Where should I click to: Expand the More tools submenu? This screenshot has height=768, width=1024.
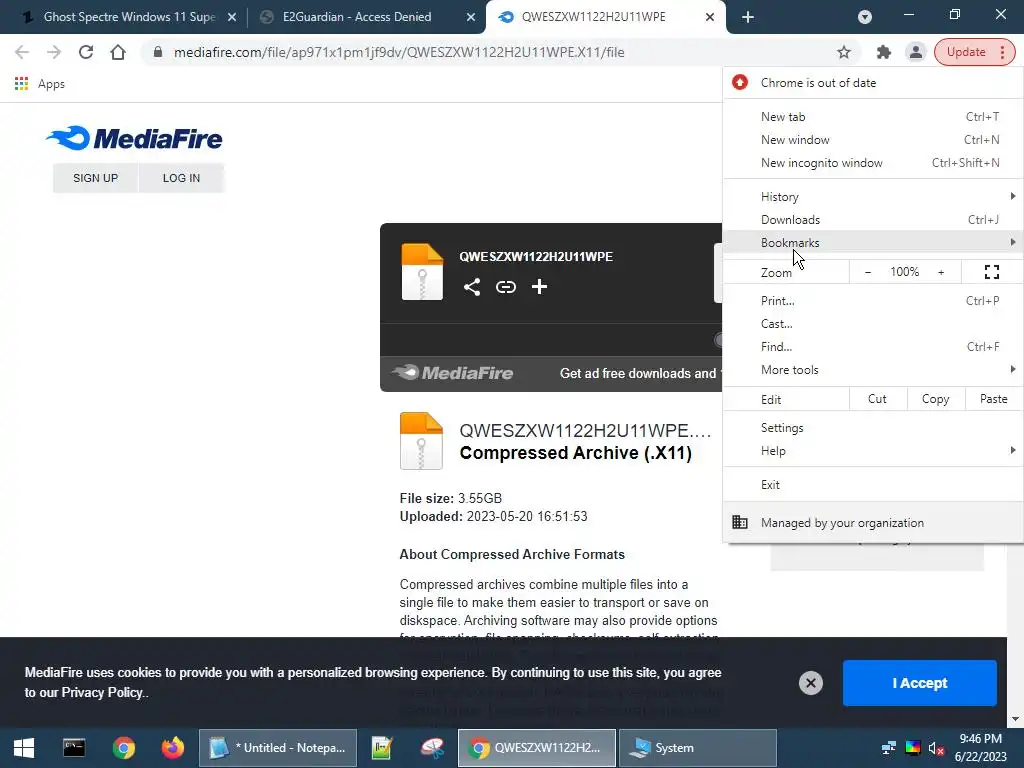[x=873, y=370]
